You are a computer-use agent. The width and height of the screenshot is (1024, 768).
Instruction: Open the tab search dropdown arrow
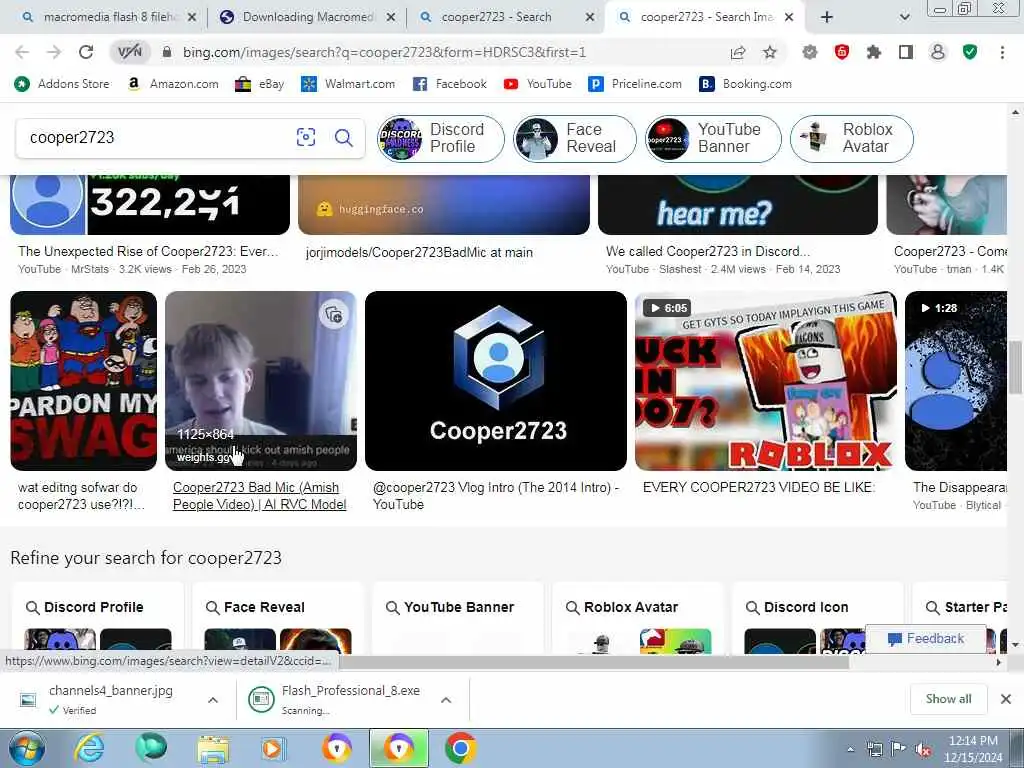(x=904, y=17)
